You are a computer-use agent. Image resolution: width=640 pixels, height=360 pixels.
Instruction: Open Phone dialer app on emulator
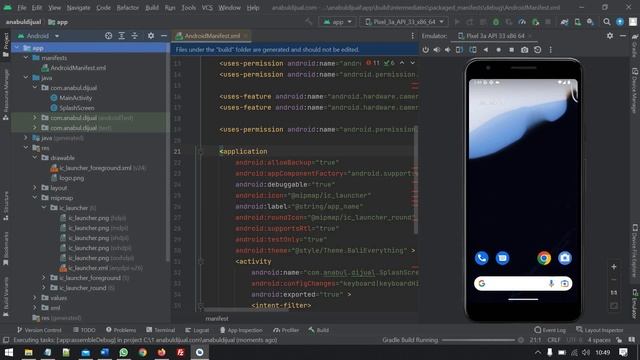(x=482, y=258)
